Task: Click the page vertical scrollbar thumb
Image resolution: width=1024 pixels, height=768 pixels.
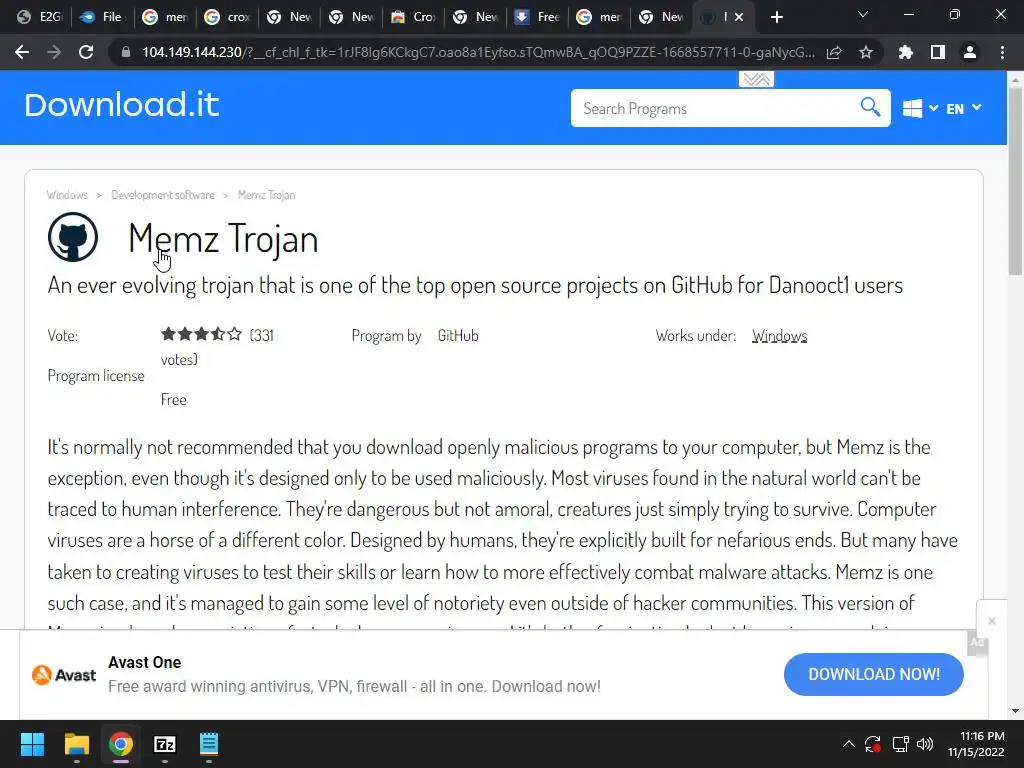Action: [1015, 180]
